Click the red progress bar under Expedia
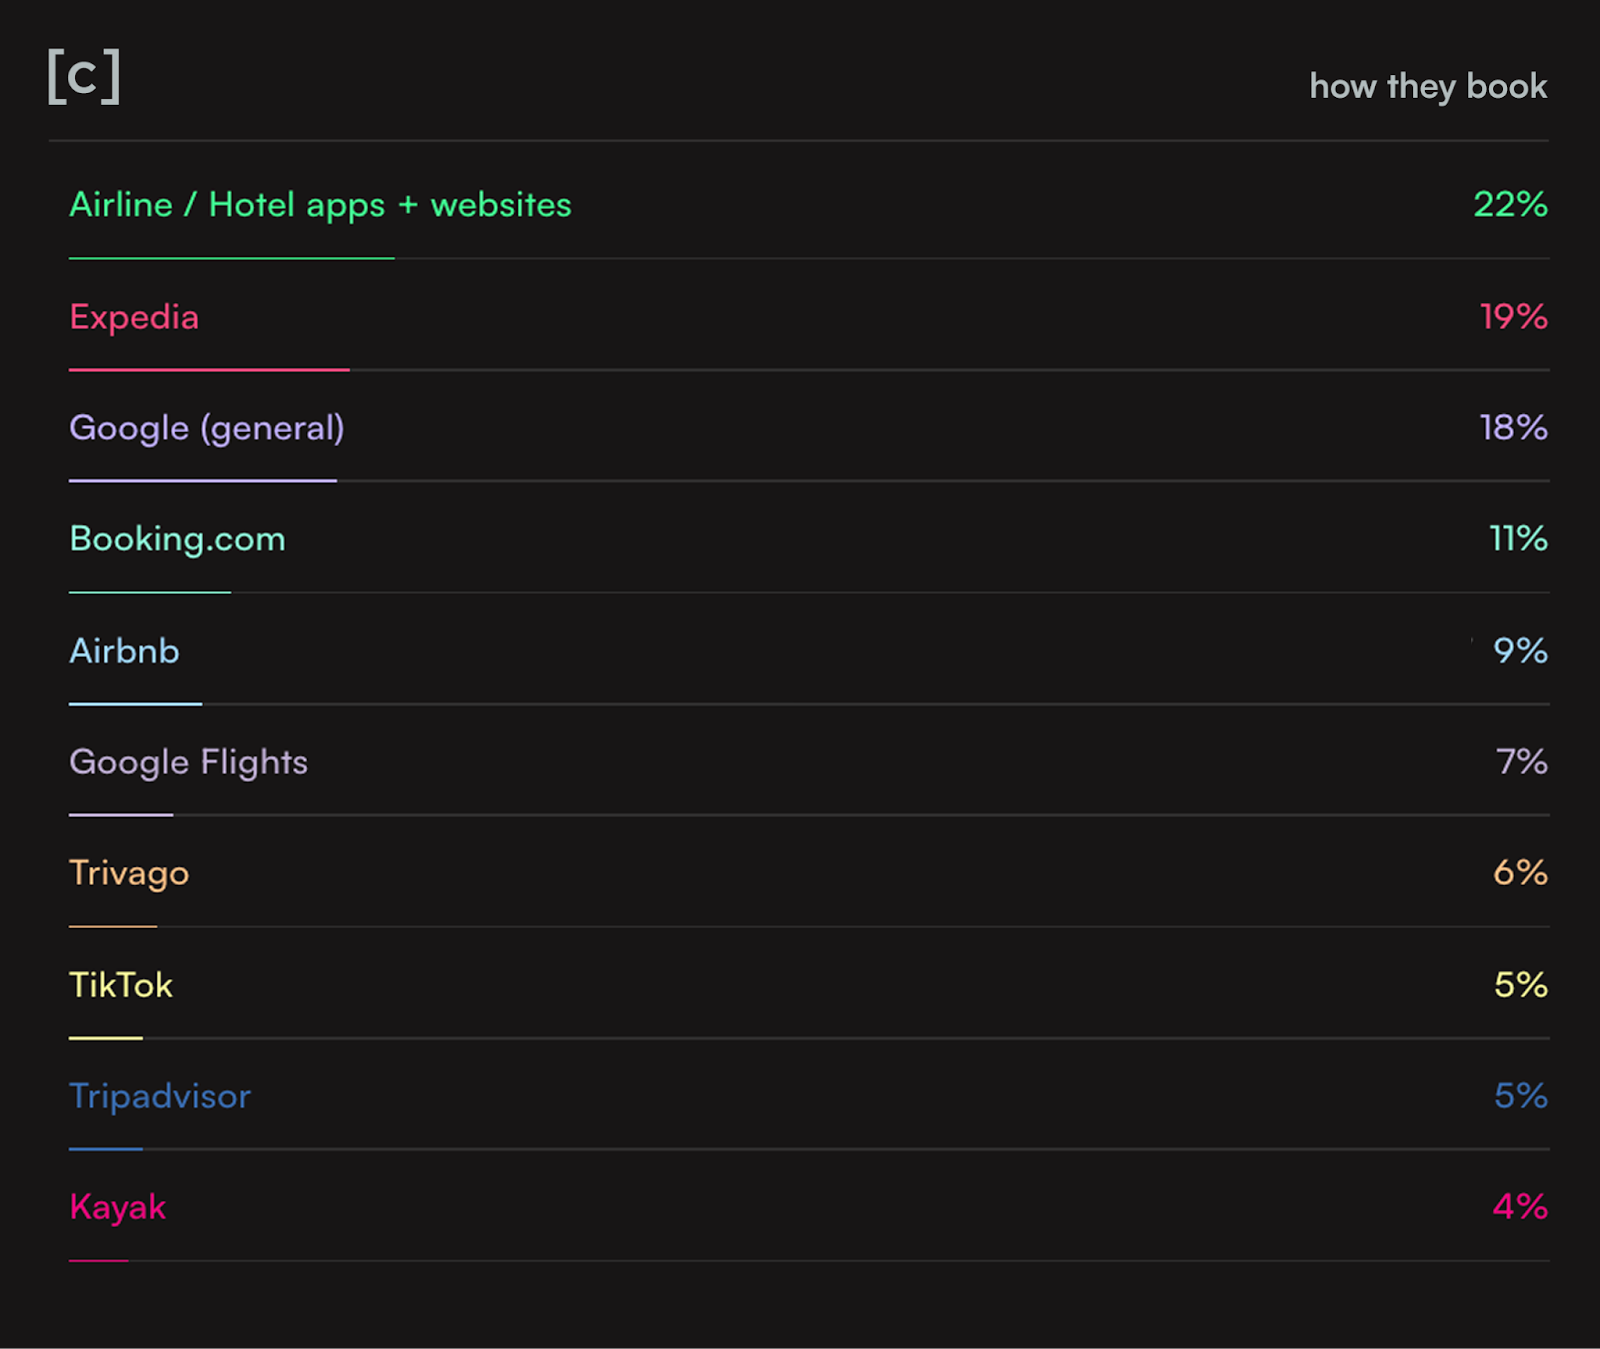This screenshot has width=1600, height=1349. [209, 370]
